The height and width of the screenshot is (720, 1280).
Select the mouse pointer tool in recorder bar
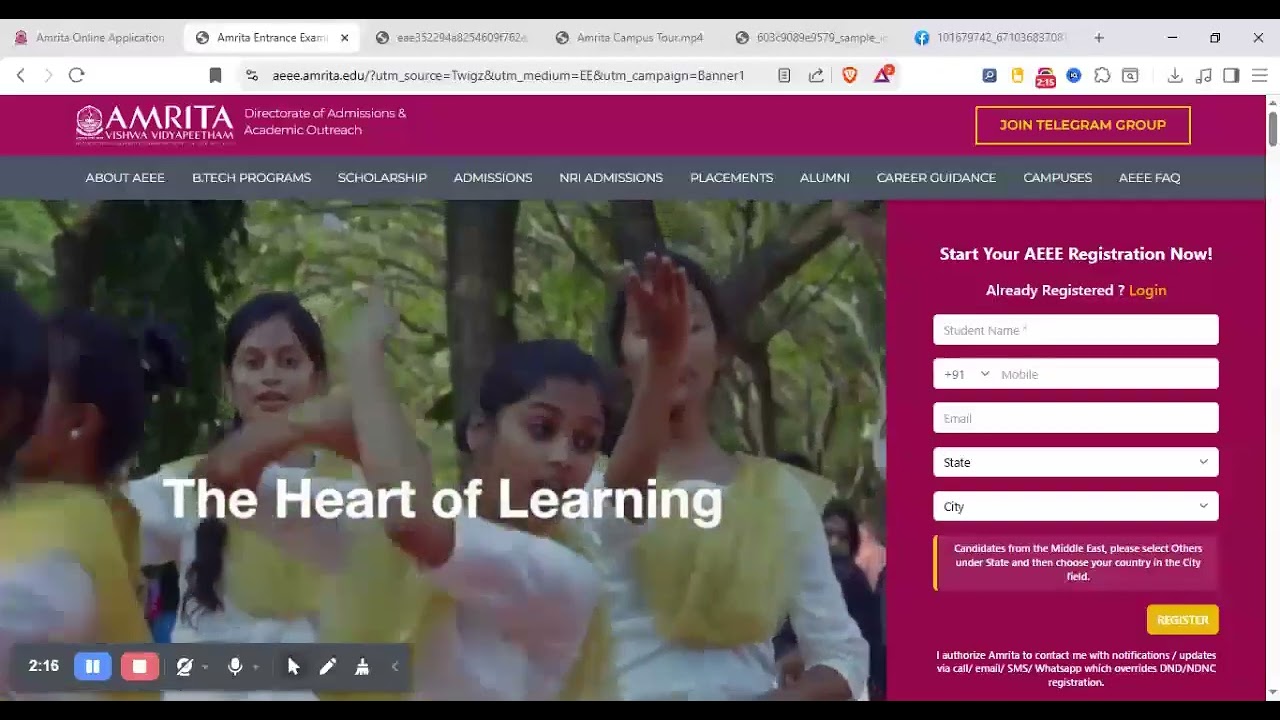[x=293, y=666]
